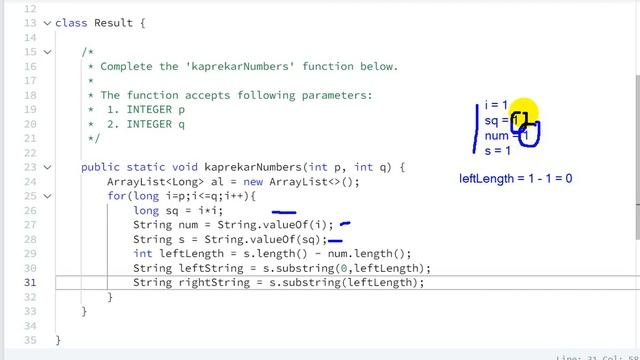Click line number 31 in the gutter
The height and width of the screenshot is (360, 640).
tap(30, 282)
